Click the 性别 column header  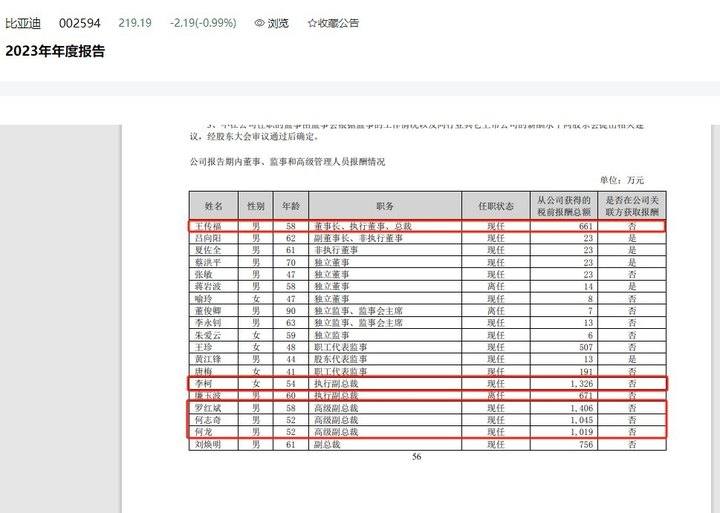pyautogui.click(x=256, y=206)
